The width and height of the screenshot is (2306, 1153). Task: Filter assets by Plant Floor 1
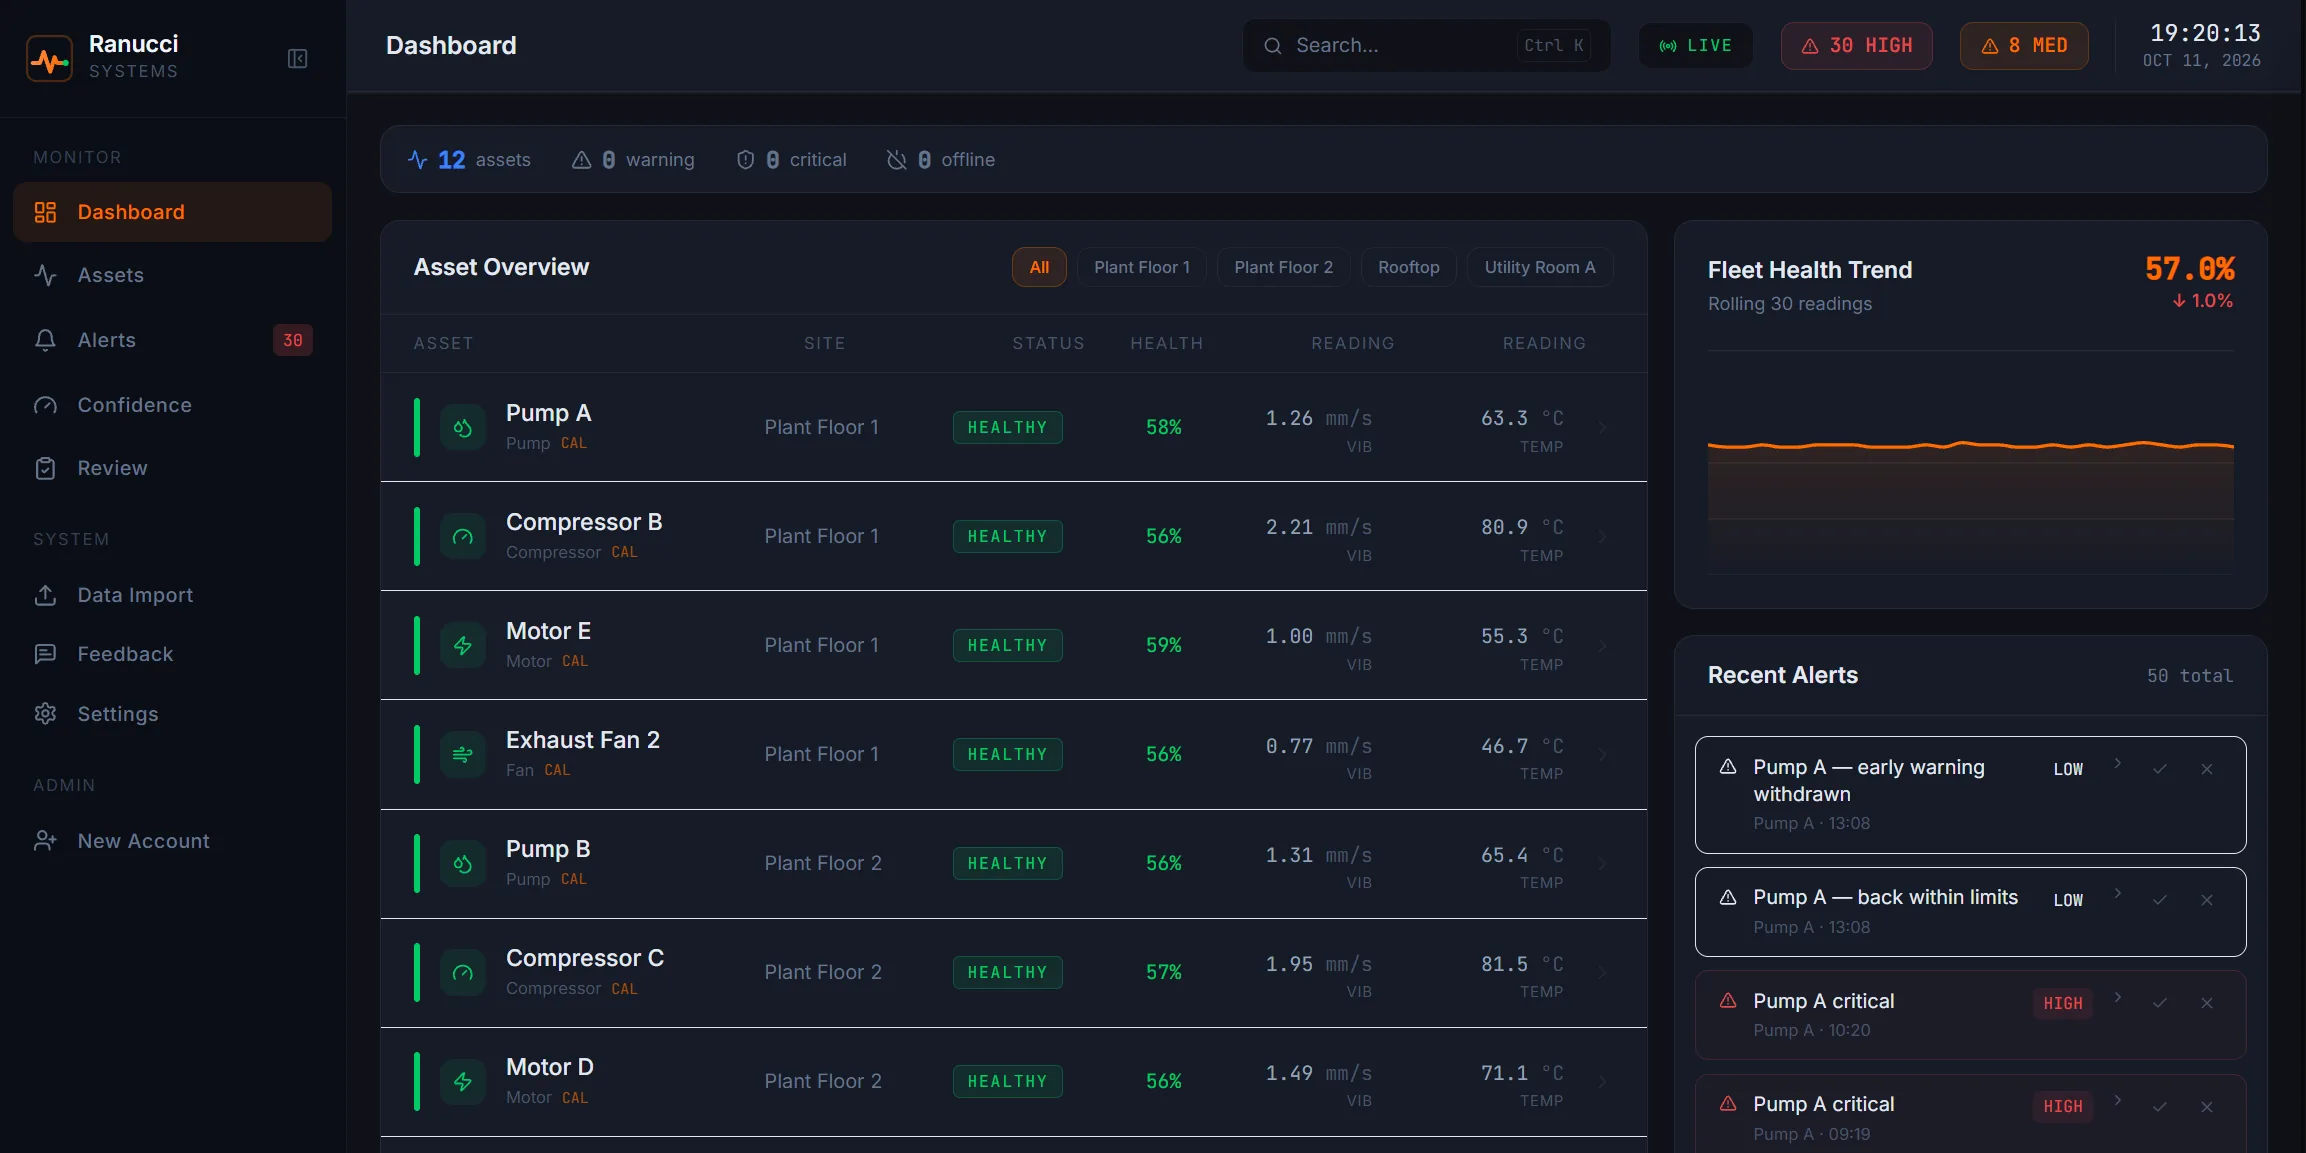tap(1141, 267)
